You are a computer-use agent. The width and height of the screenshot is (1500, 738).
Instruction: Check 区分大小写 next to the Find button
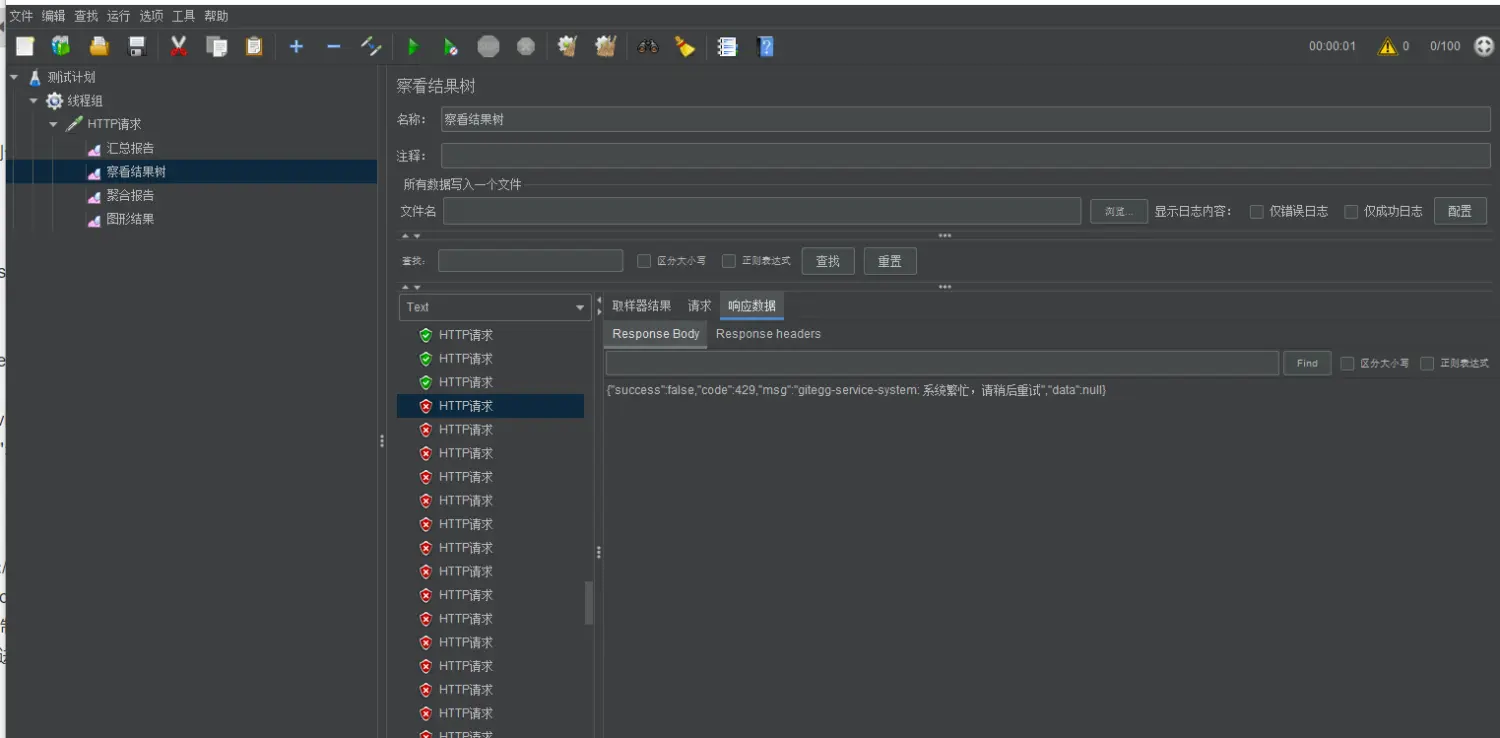pyautogui.click(x=1348, y=363)
